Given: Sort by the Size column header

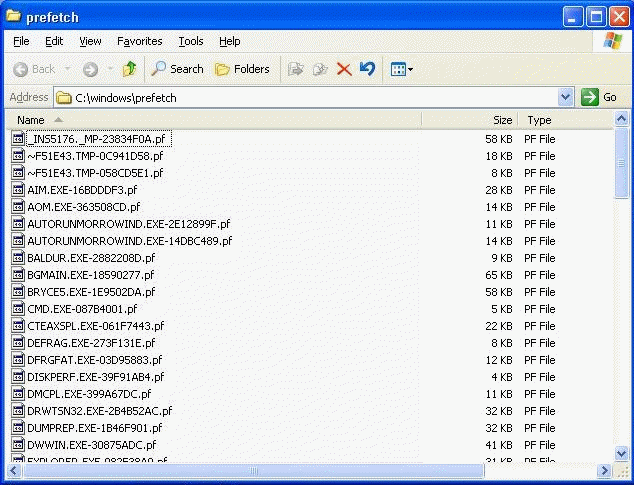Looking at the screenshot, I should [x=469, y=120].
